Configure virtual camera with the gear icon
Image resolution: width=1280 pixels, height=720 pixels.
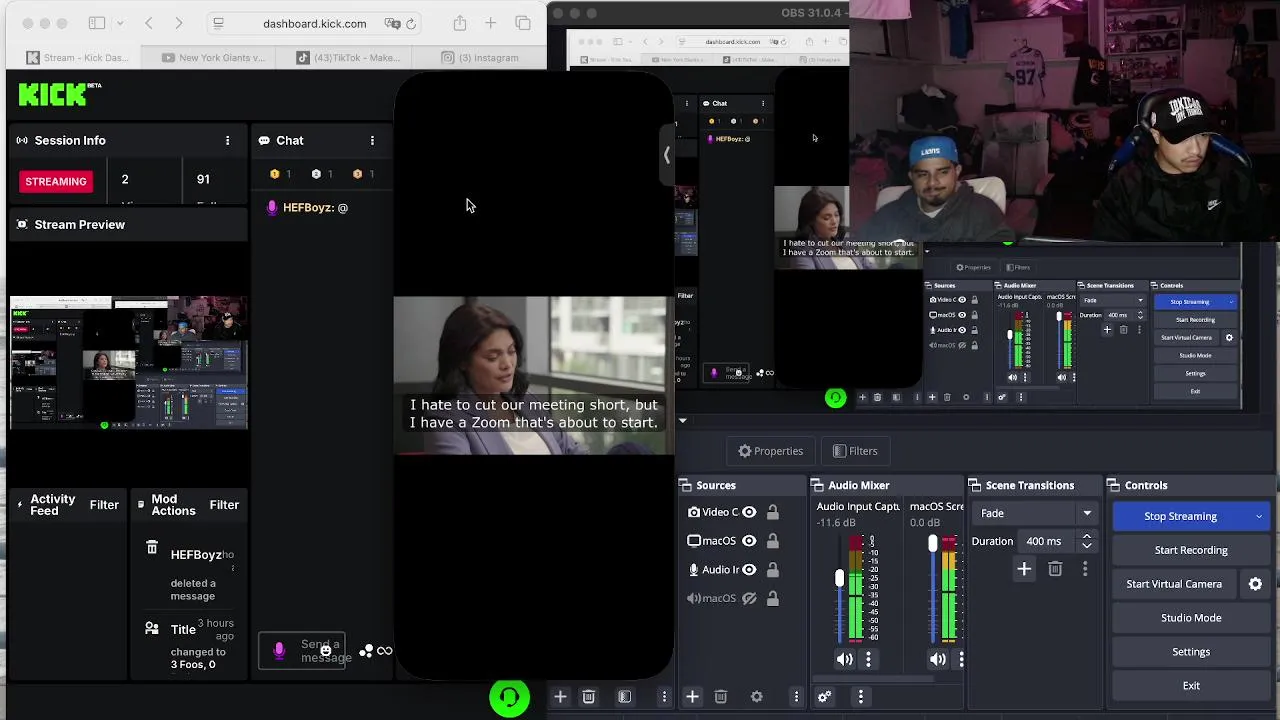1255,584
